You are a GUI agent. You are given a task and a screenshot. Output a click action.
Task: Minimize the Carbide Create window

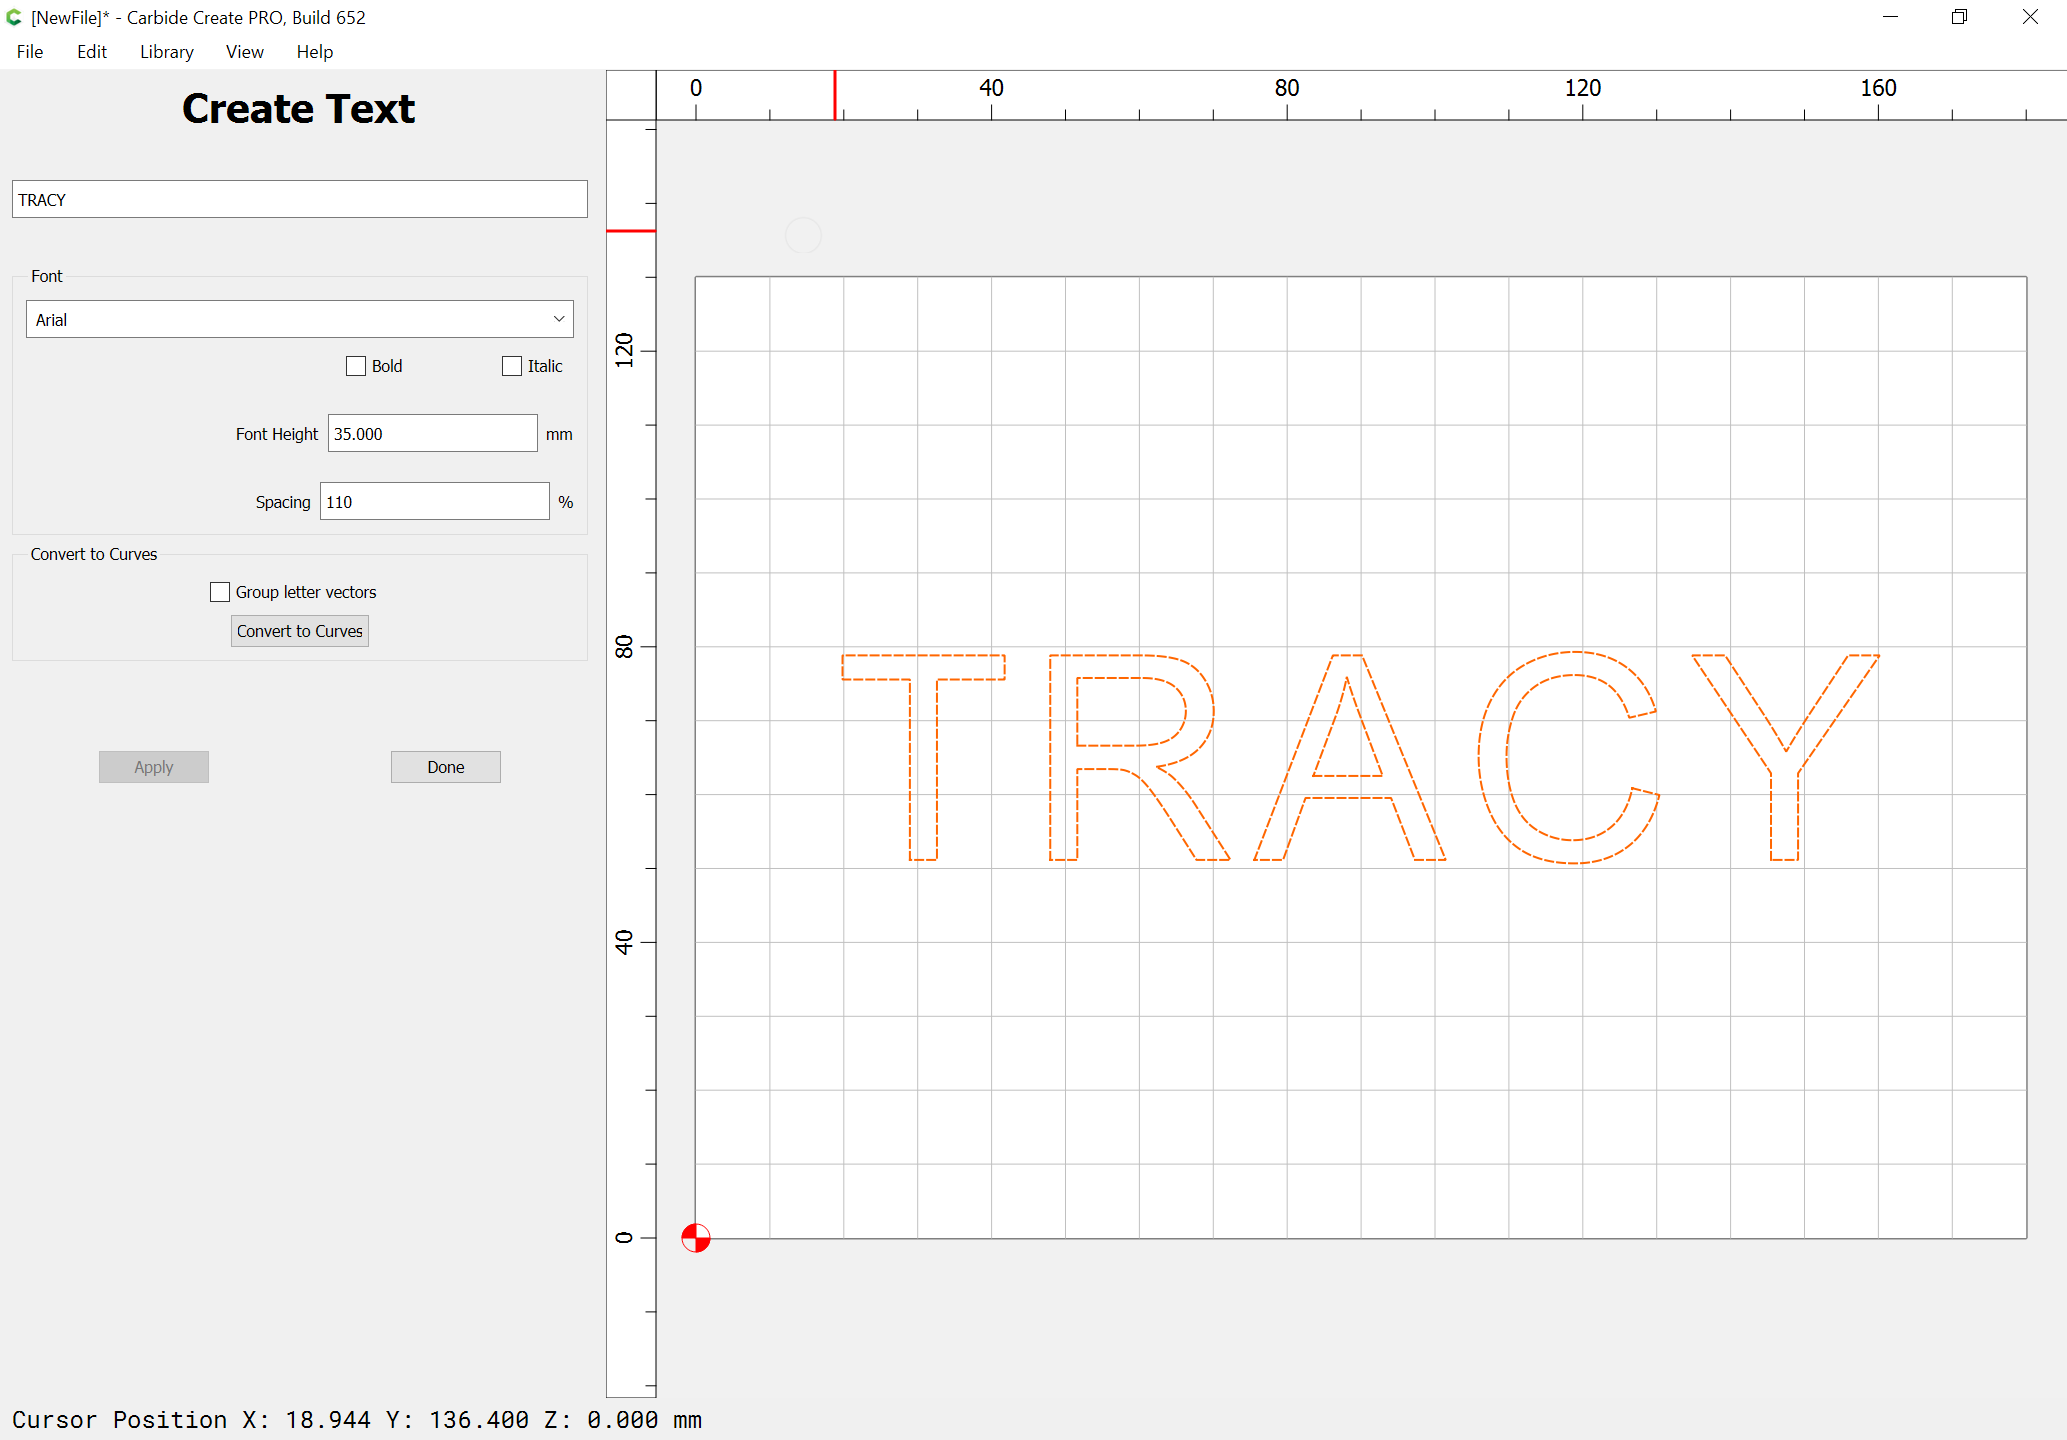coord(1890,17)
